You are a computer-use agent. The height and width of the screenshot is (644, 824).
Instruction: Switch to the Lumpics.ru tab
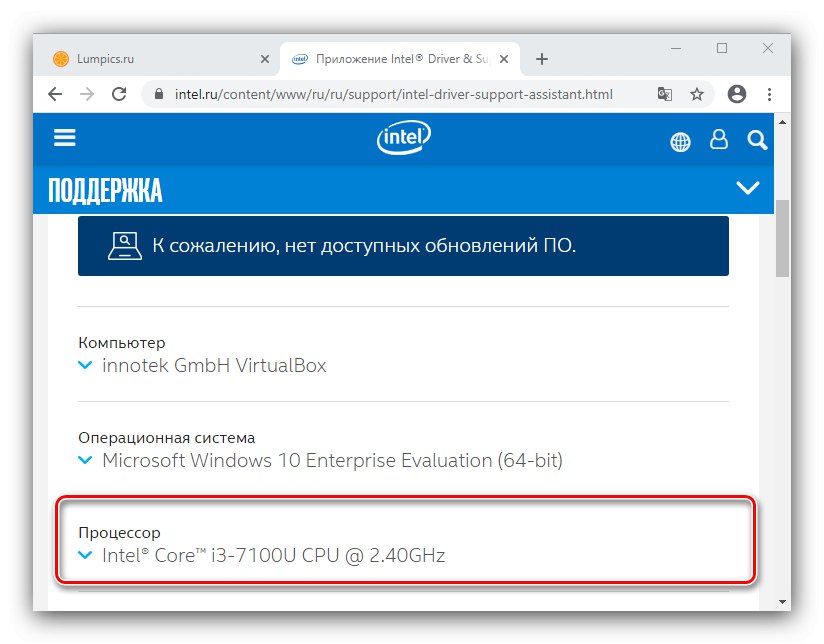point(150,59)
